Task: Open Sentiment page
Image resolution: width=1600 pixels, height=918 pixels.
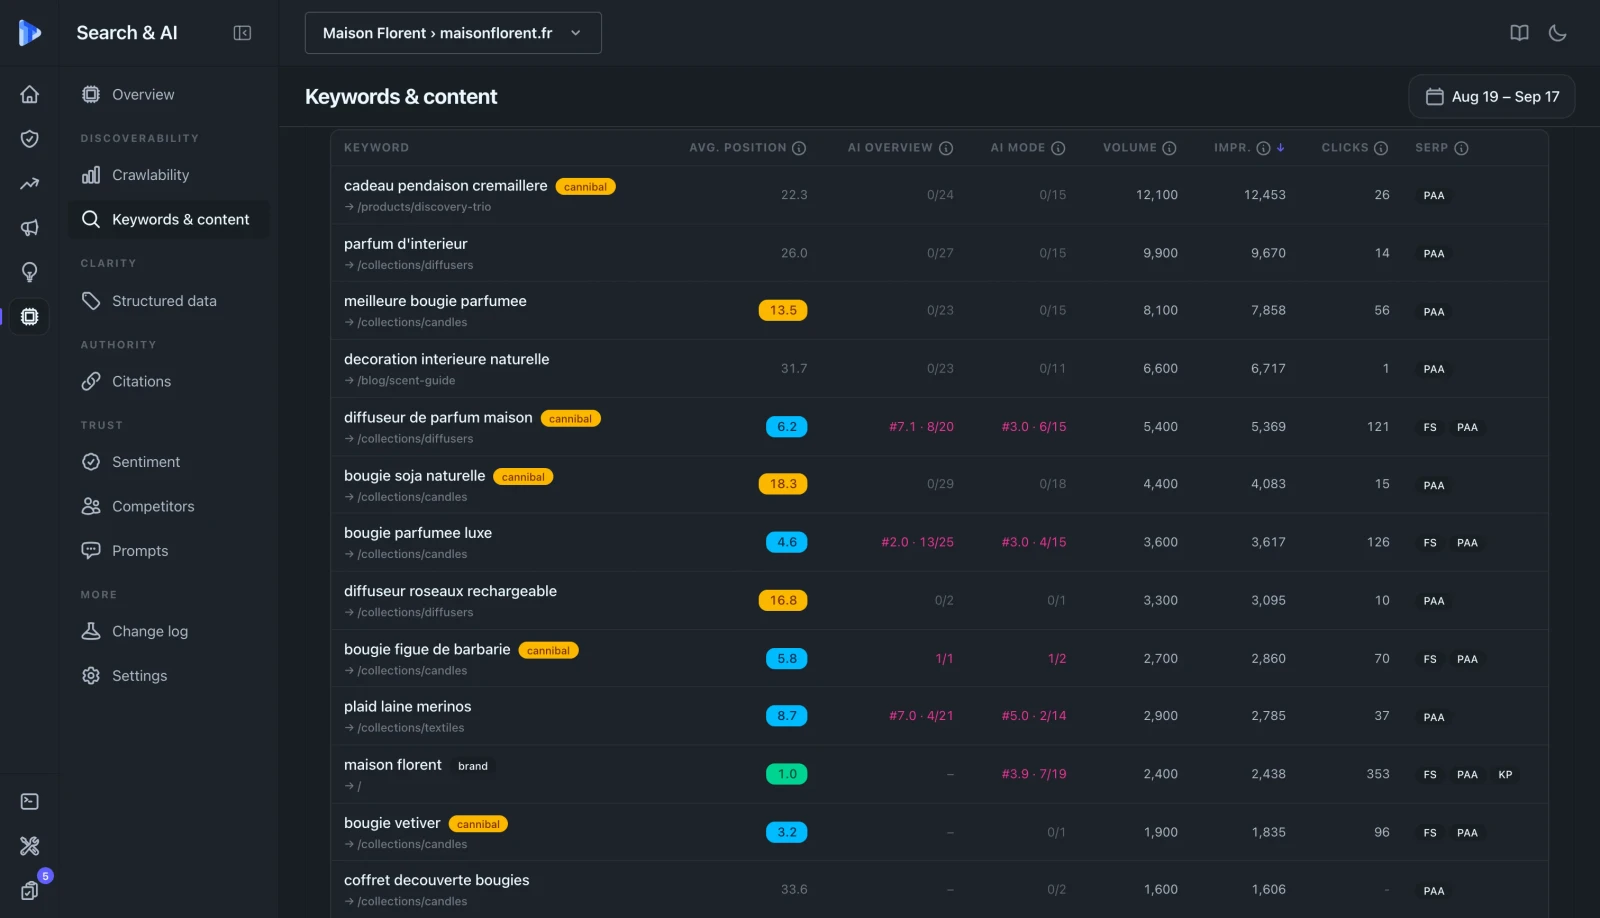Action: click(x=169, y=462)
